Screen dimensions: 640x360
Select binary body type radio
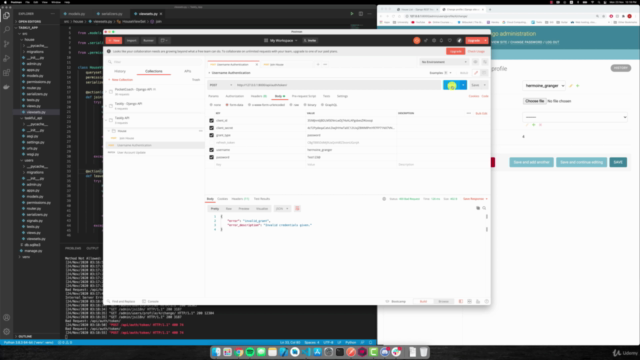click(305, 105)
